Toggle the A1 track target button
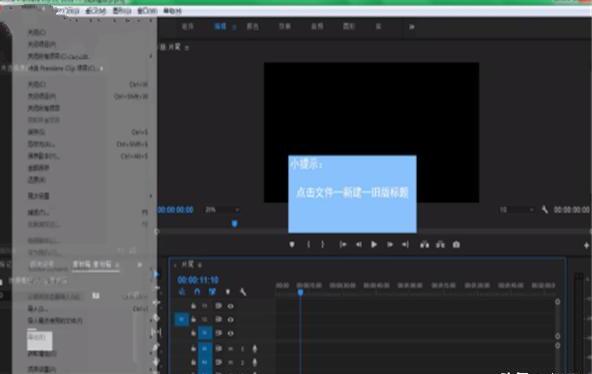 (205, 348)
